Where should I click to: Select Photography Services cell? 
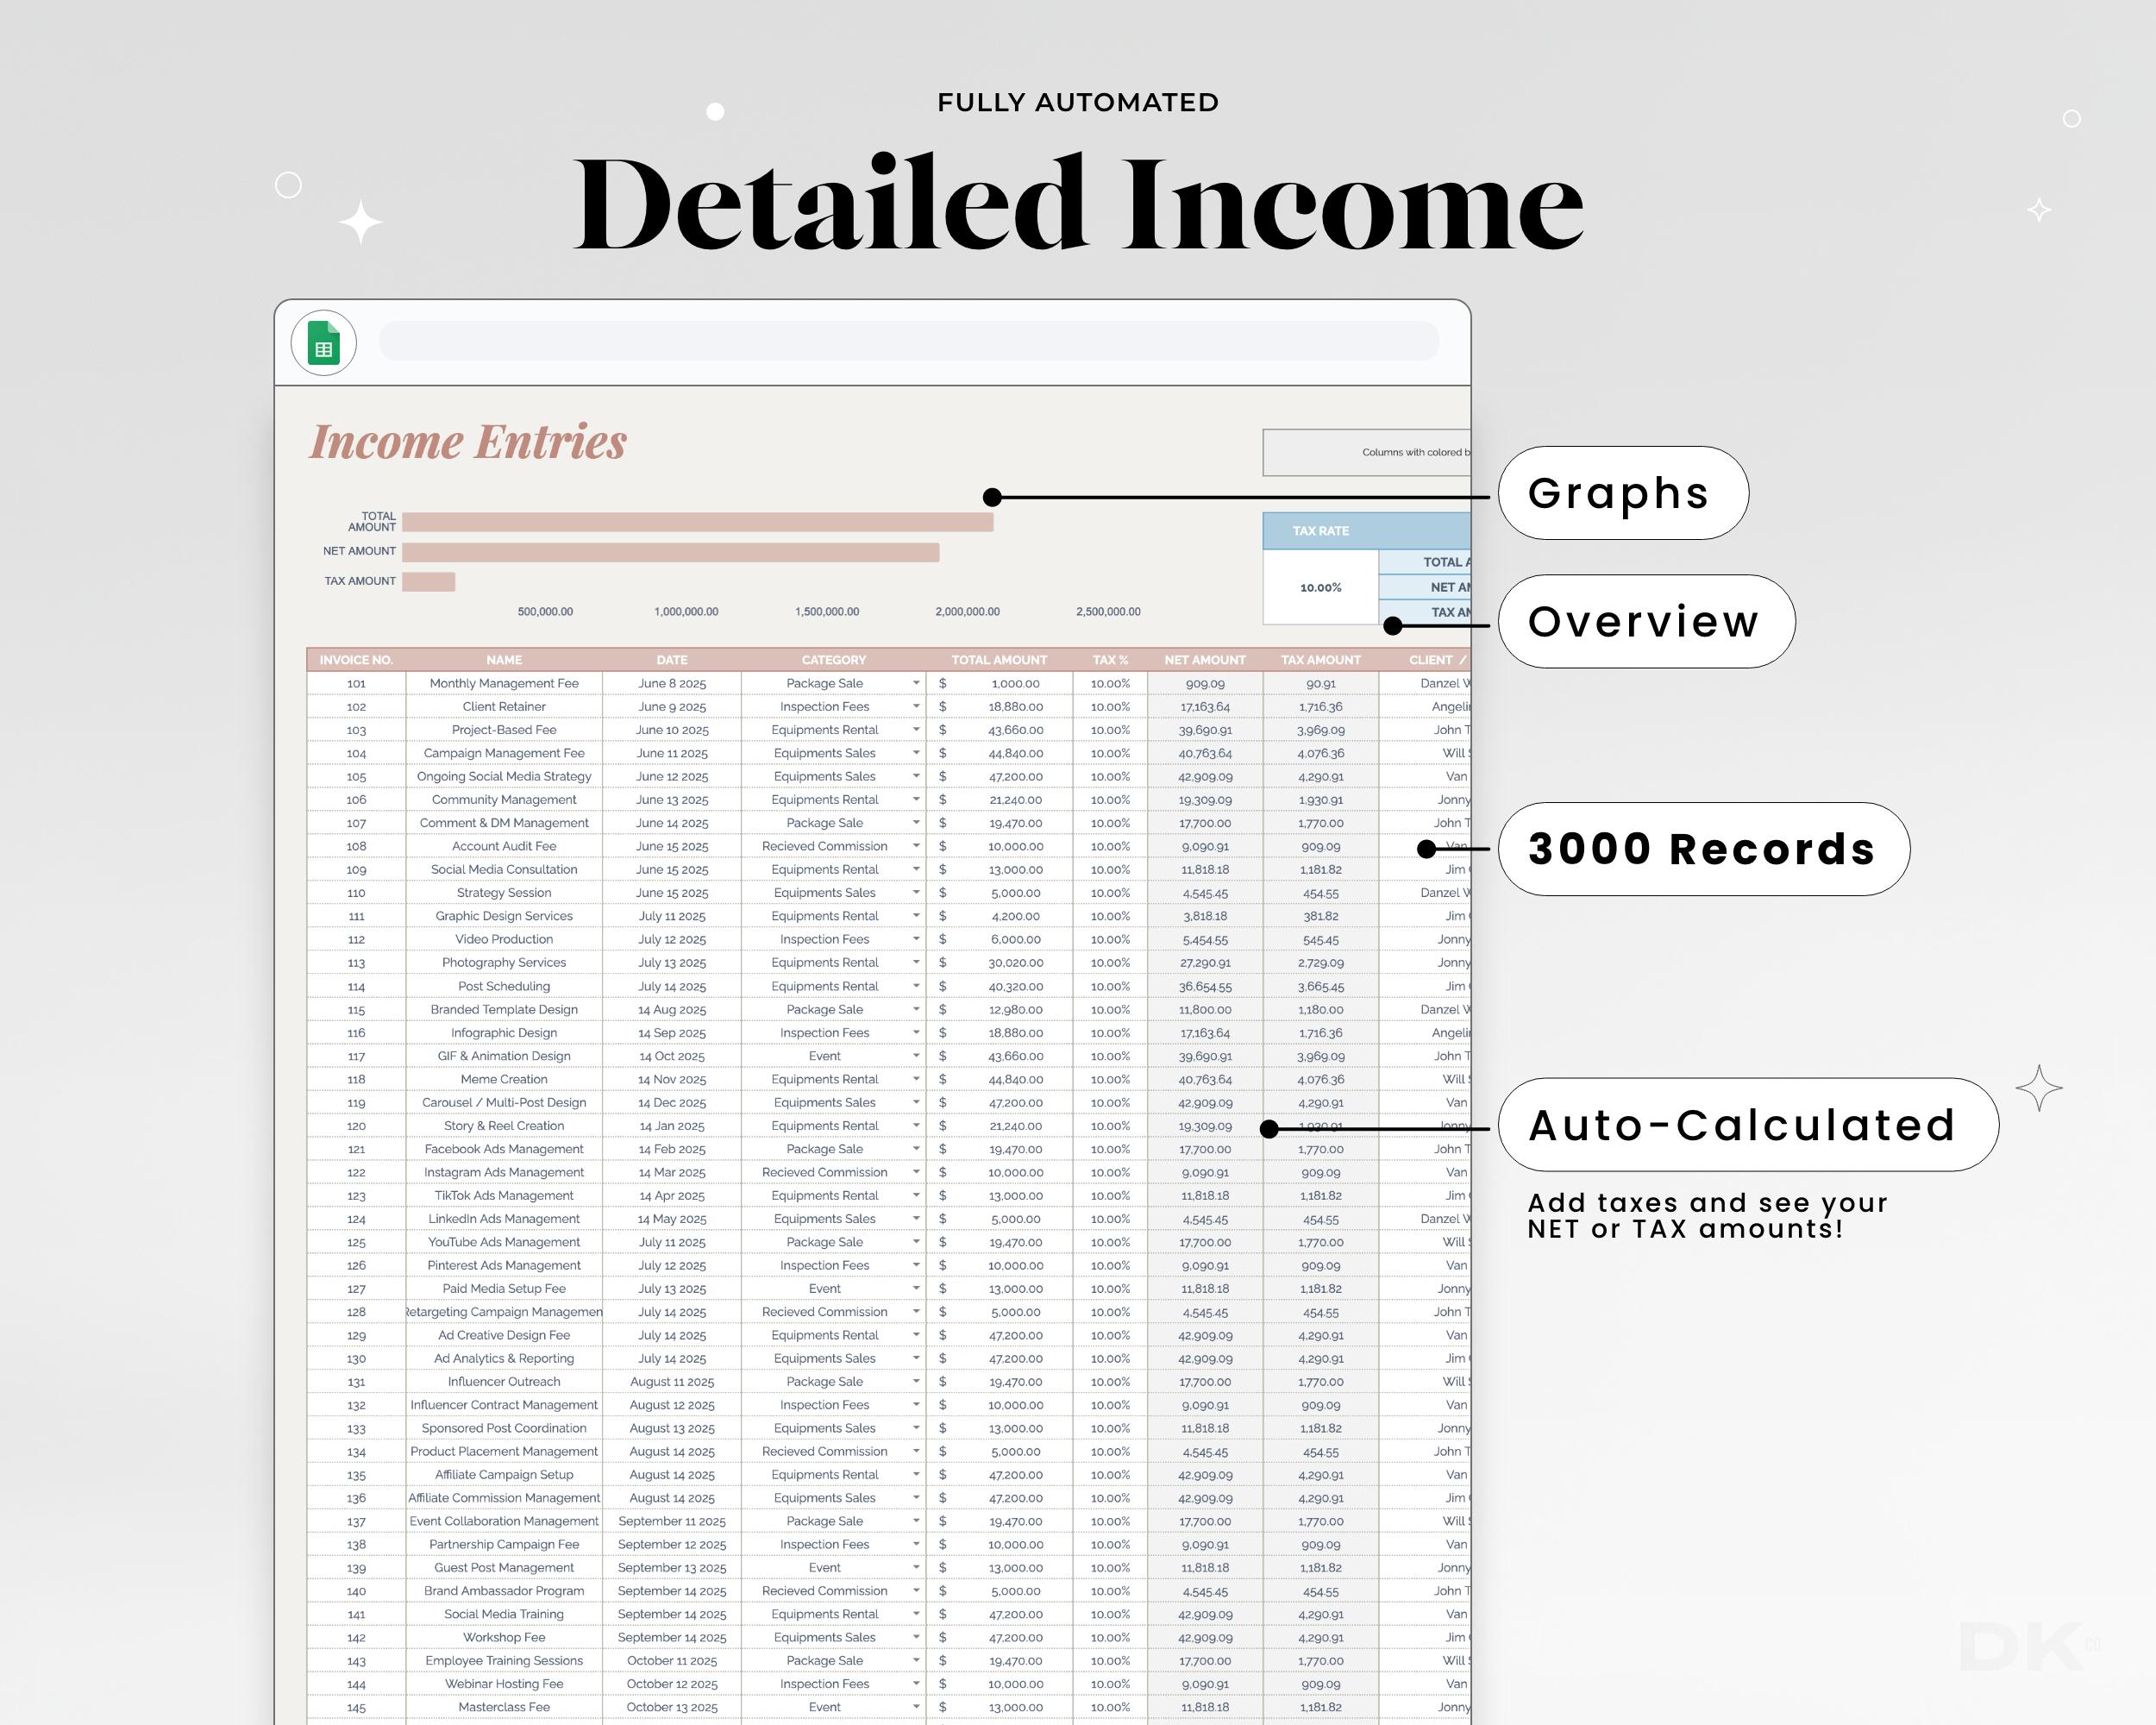504,962
